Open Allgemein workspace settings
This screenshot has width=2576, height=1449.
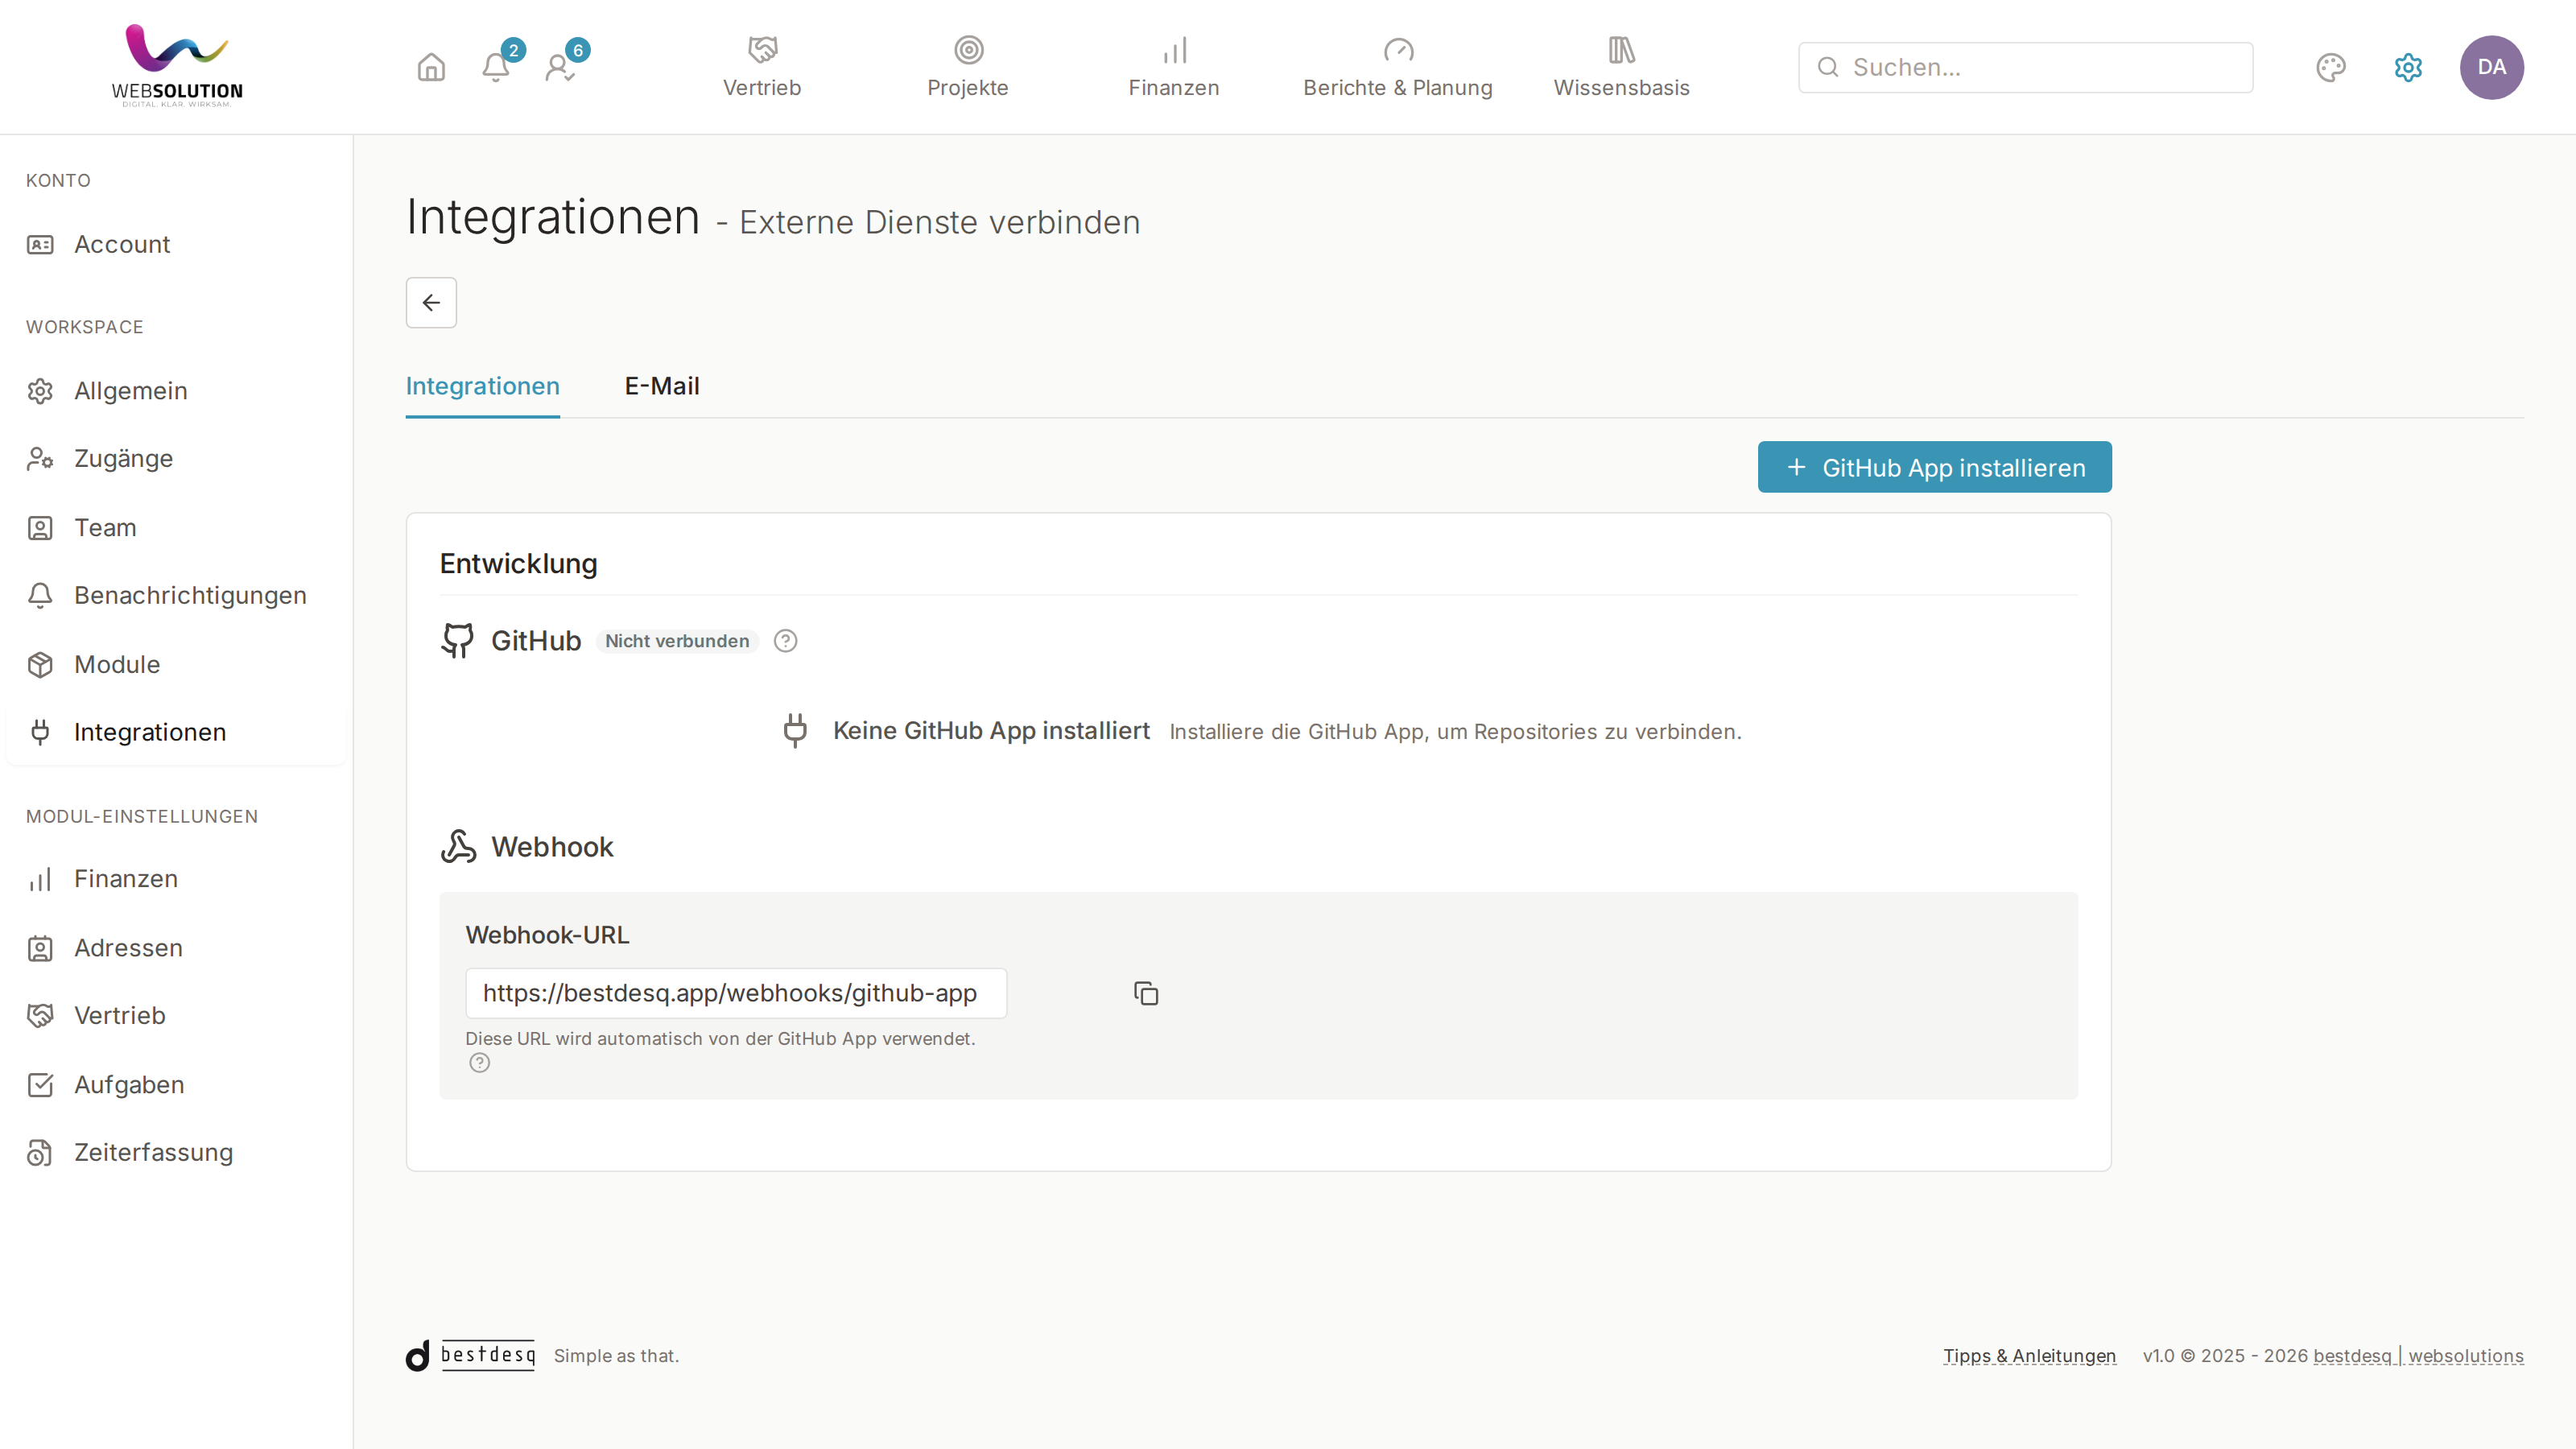click(176, 391)
